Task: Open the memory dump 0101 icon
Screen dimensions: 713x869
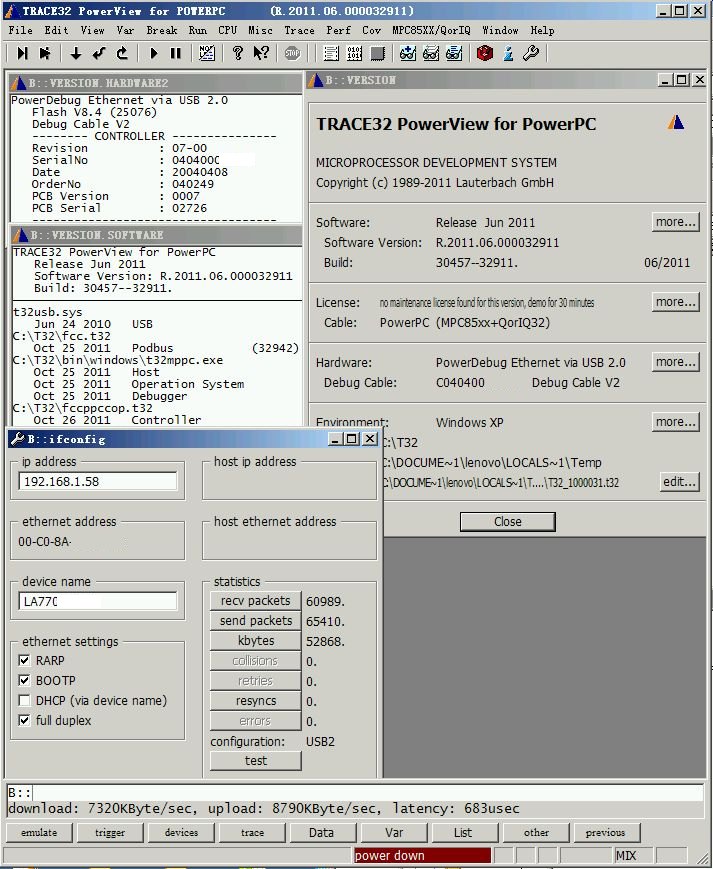Action: (x=354, y=53)
